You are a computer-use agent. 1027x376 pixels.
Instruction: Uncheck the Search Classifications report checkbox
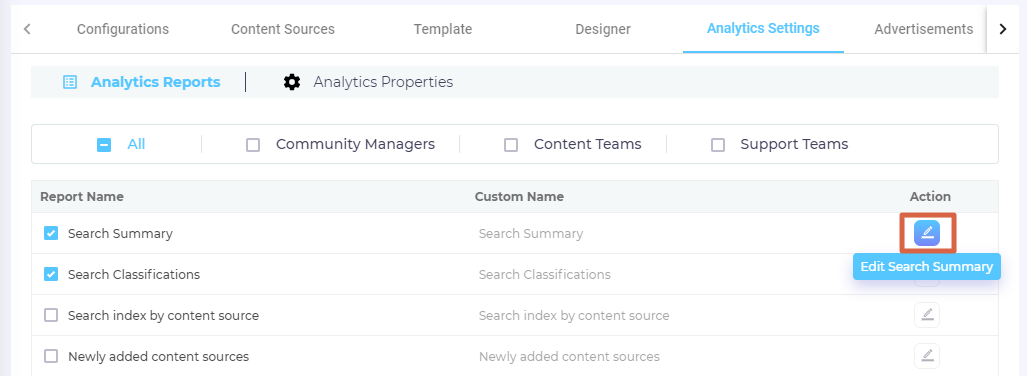click(x=51, y=274)
